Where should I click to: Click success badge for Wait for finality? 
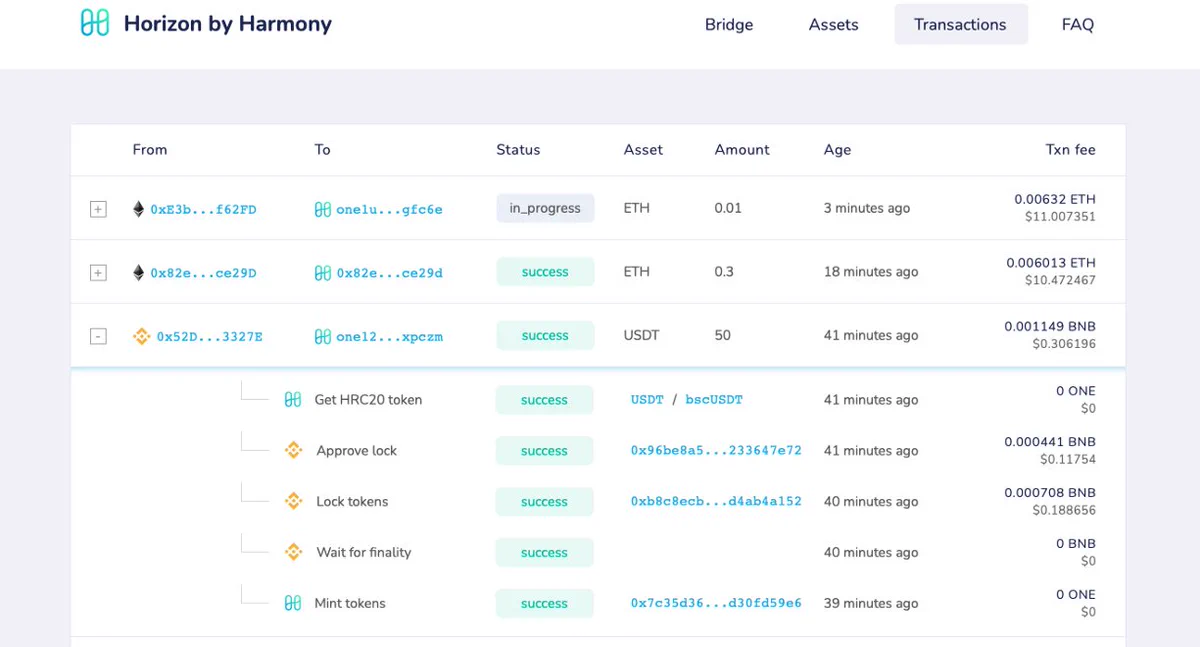tap(544, 553)
